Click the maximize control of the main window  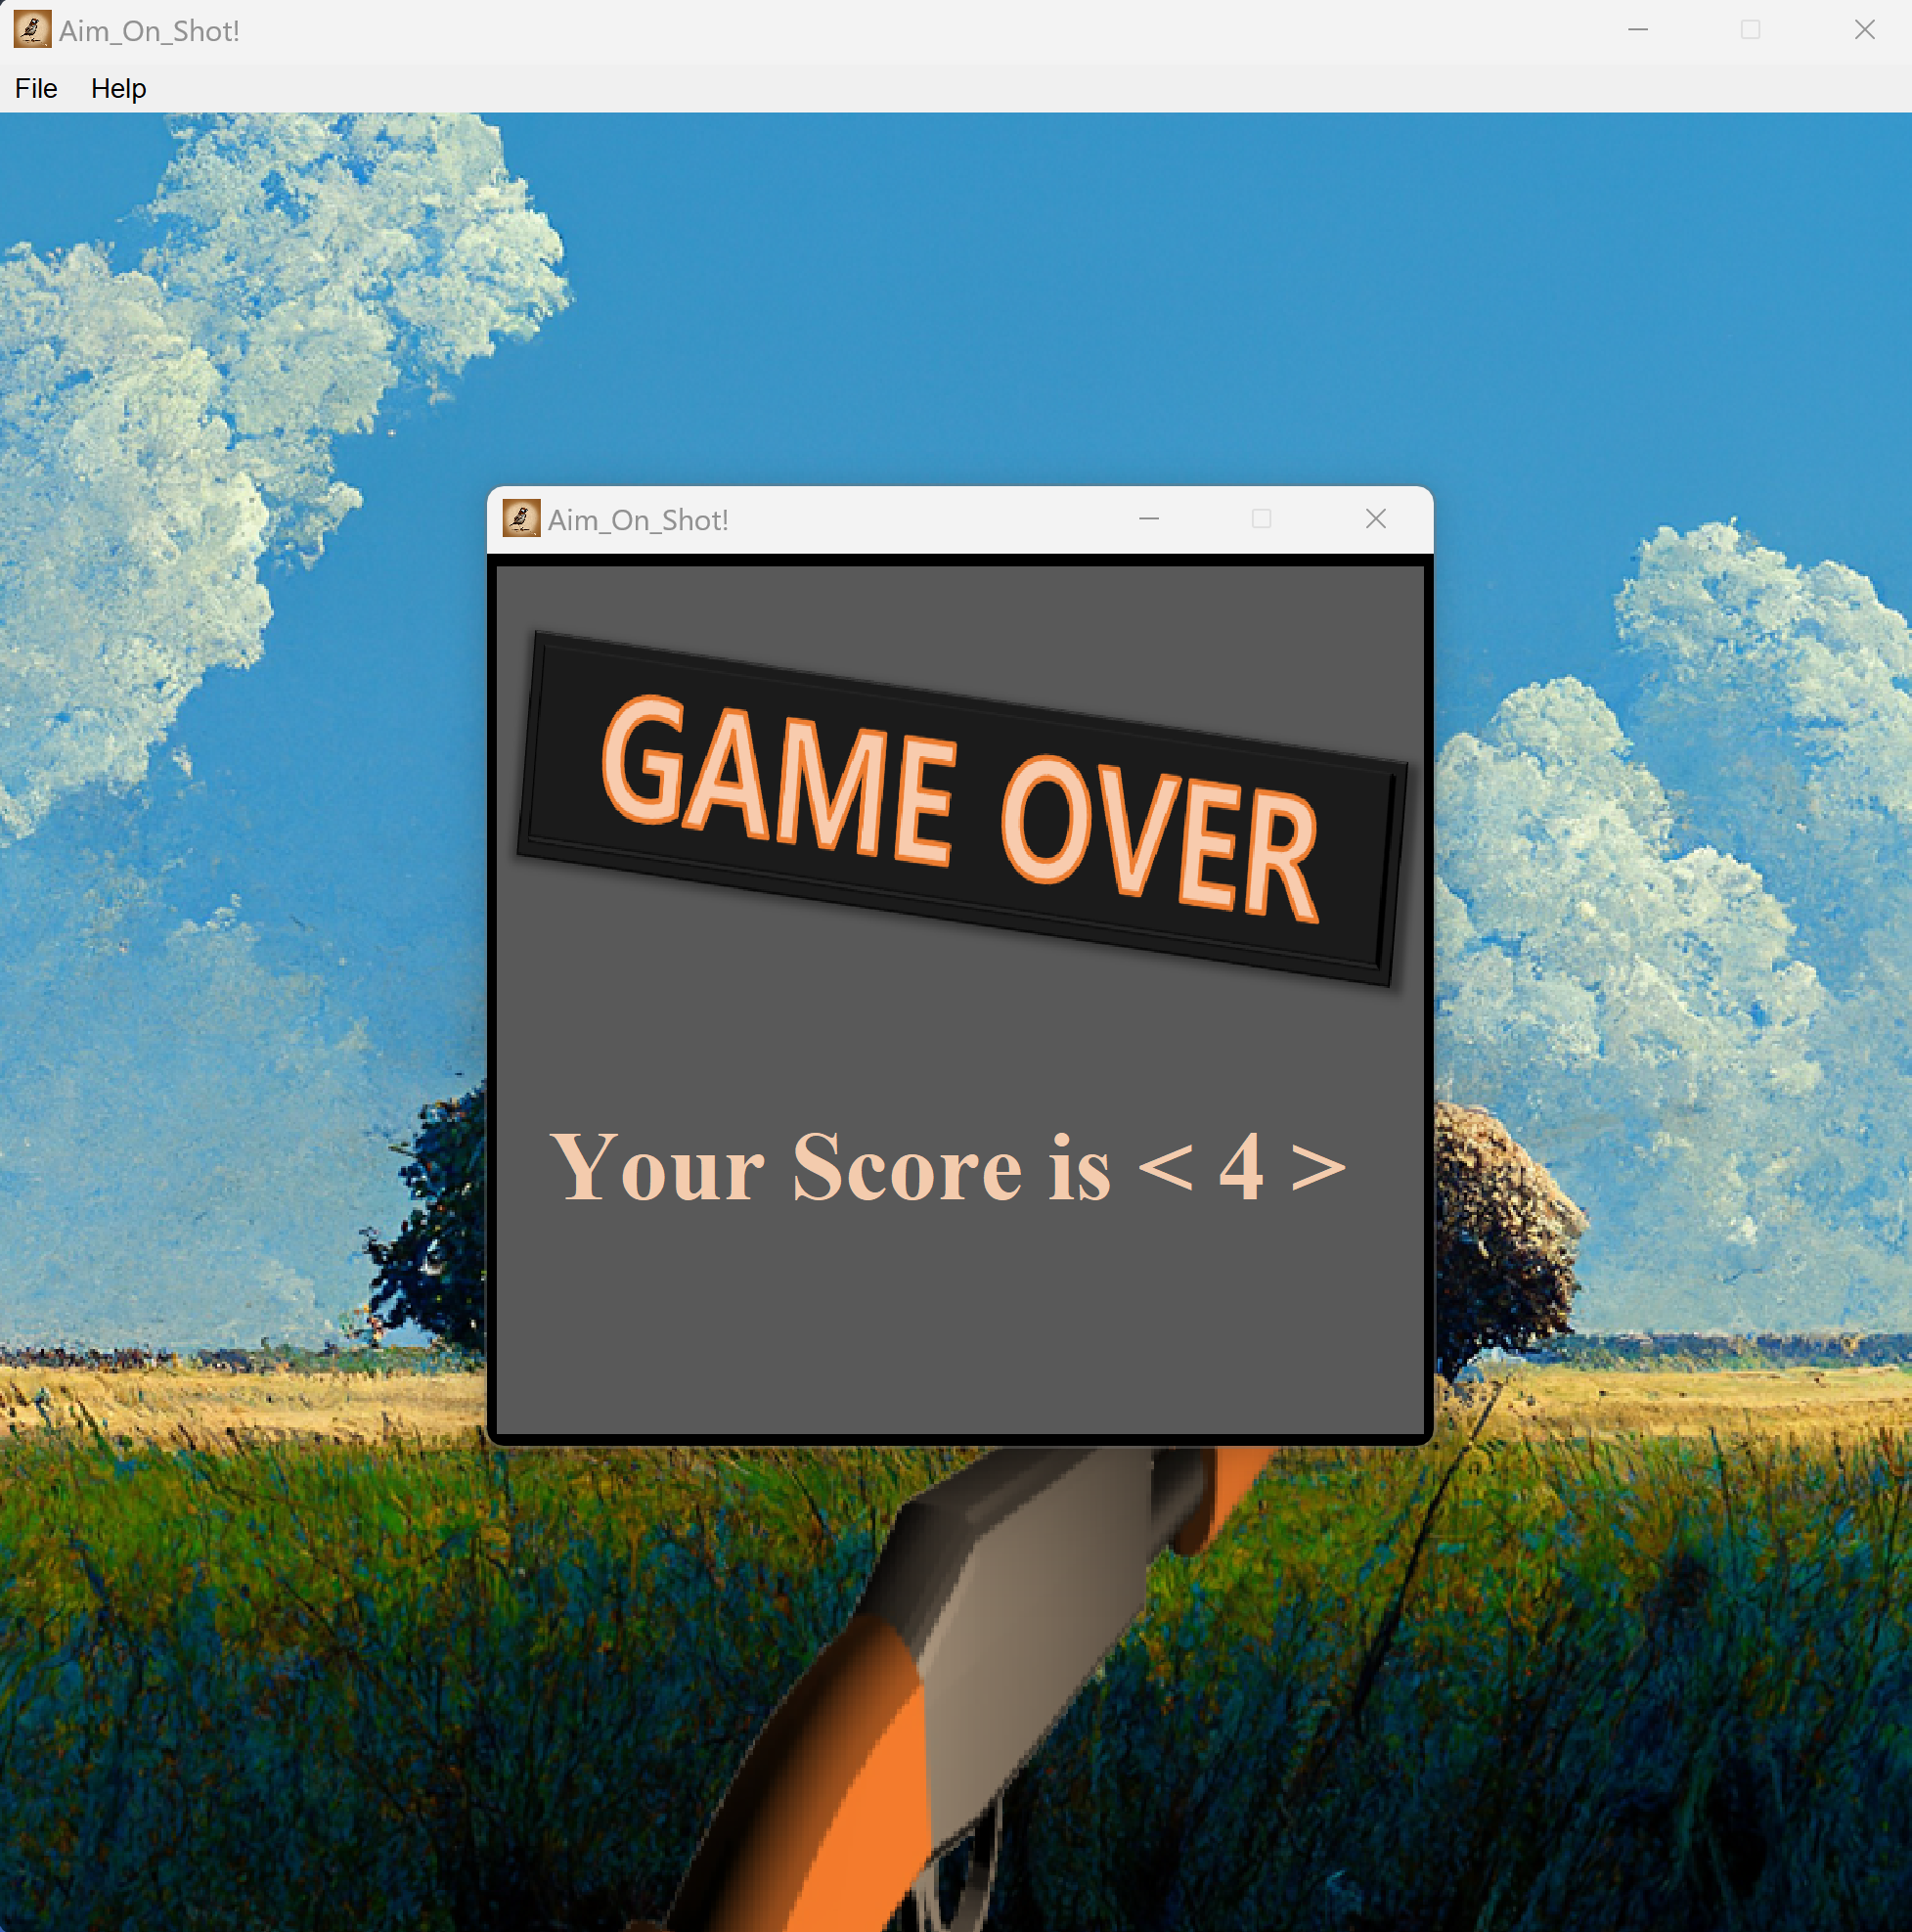click(1750, 30)
